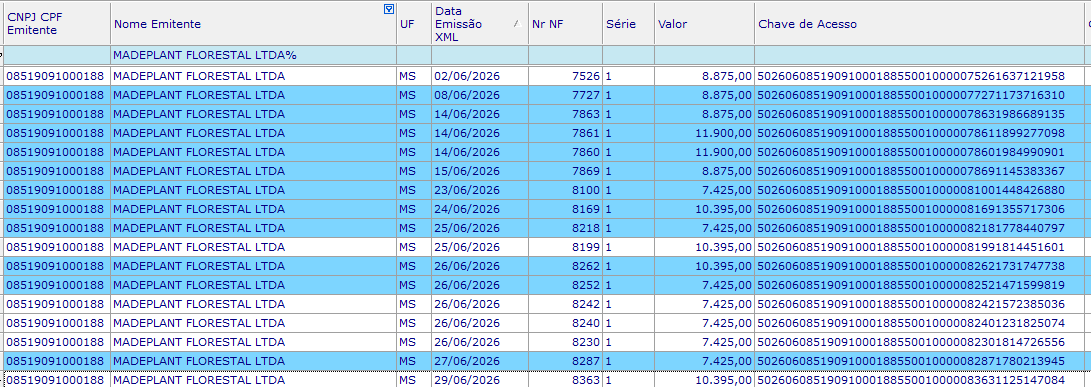Click the CNPJ cell in the NF 8199 row
This screenshot has width=1091, height=387.
pos(56,247)
